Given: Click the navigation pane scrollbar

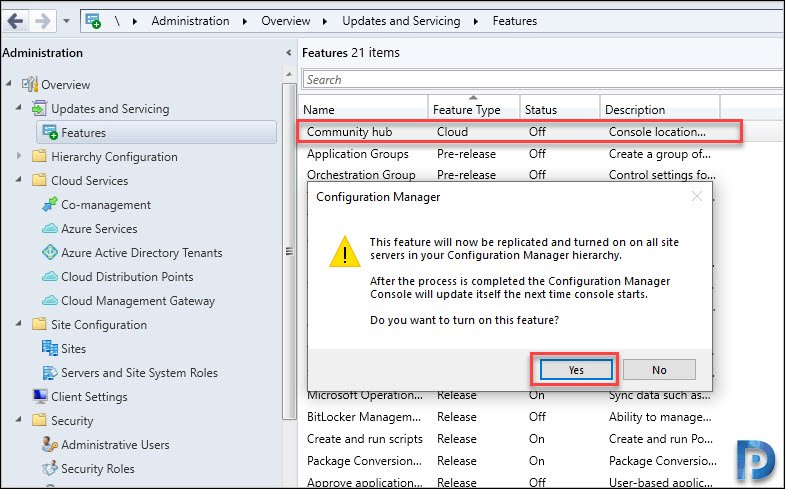Looking at the screenshot, I should (289, 252).
